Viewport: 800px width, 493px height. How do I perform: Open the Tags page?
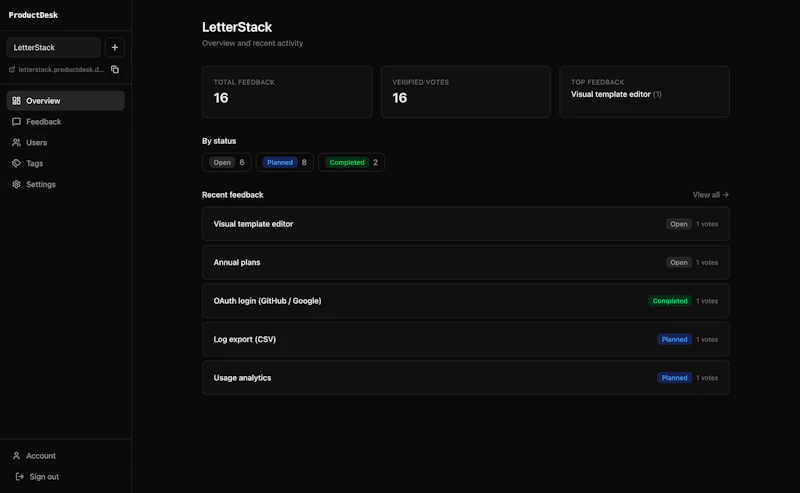click(x=65, y=164)
